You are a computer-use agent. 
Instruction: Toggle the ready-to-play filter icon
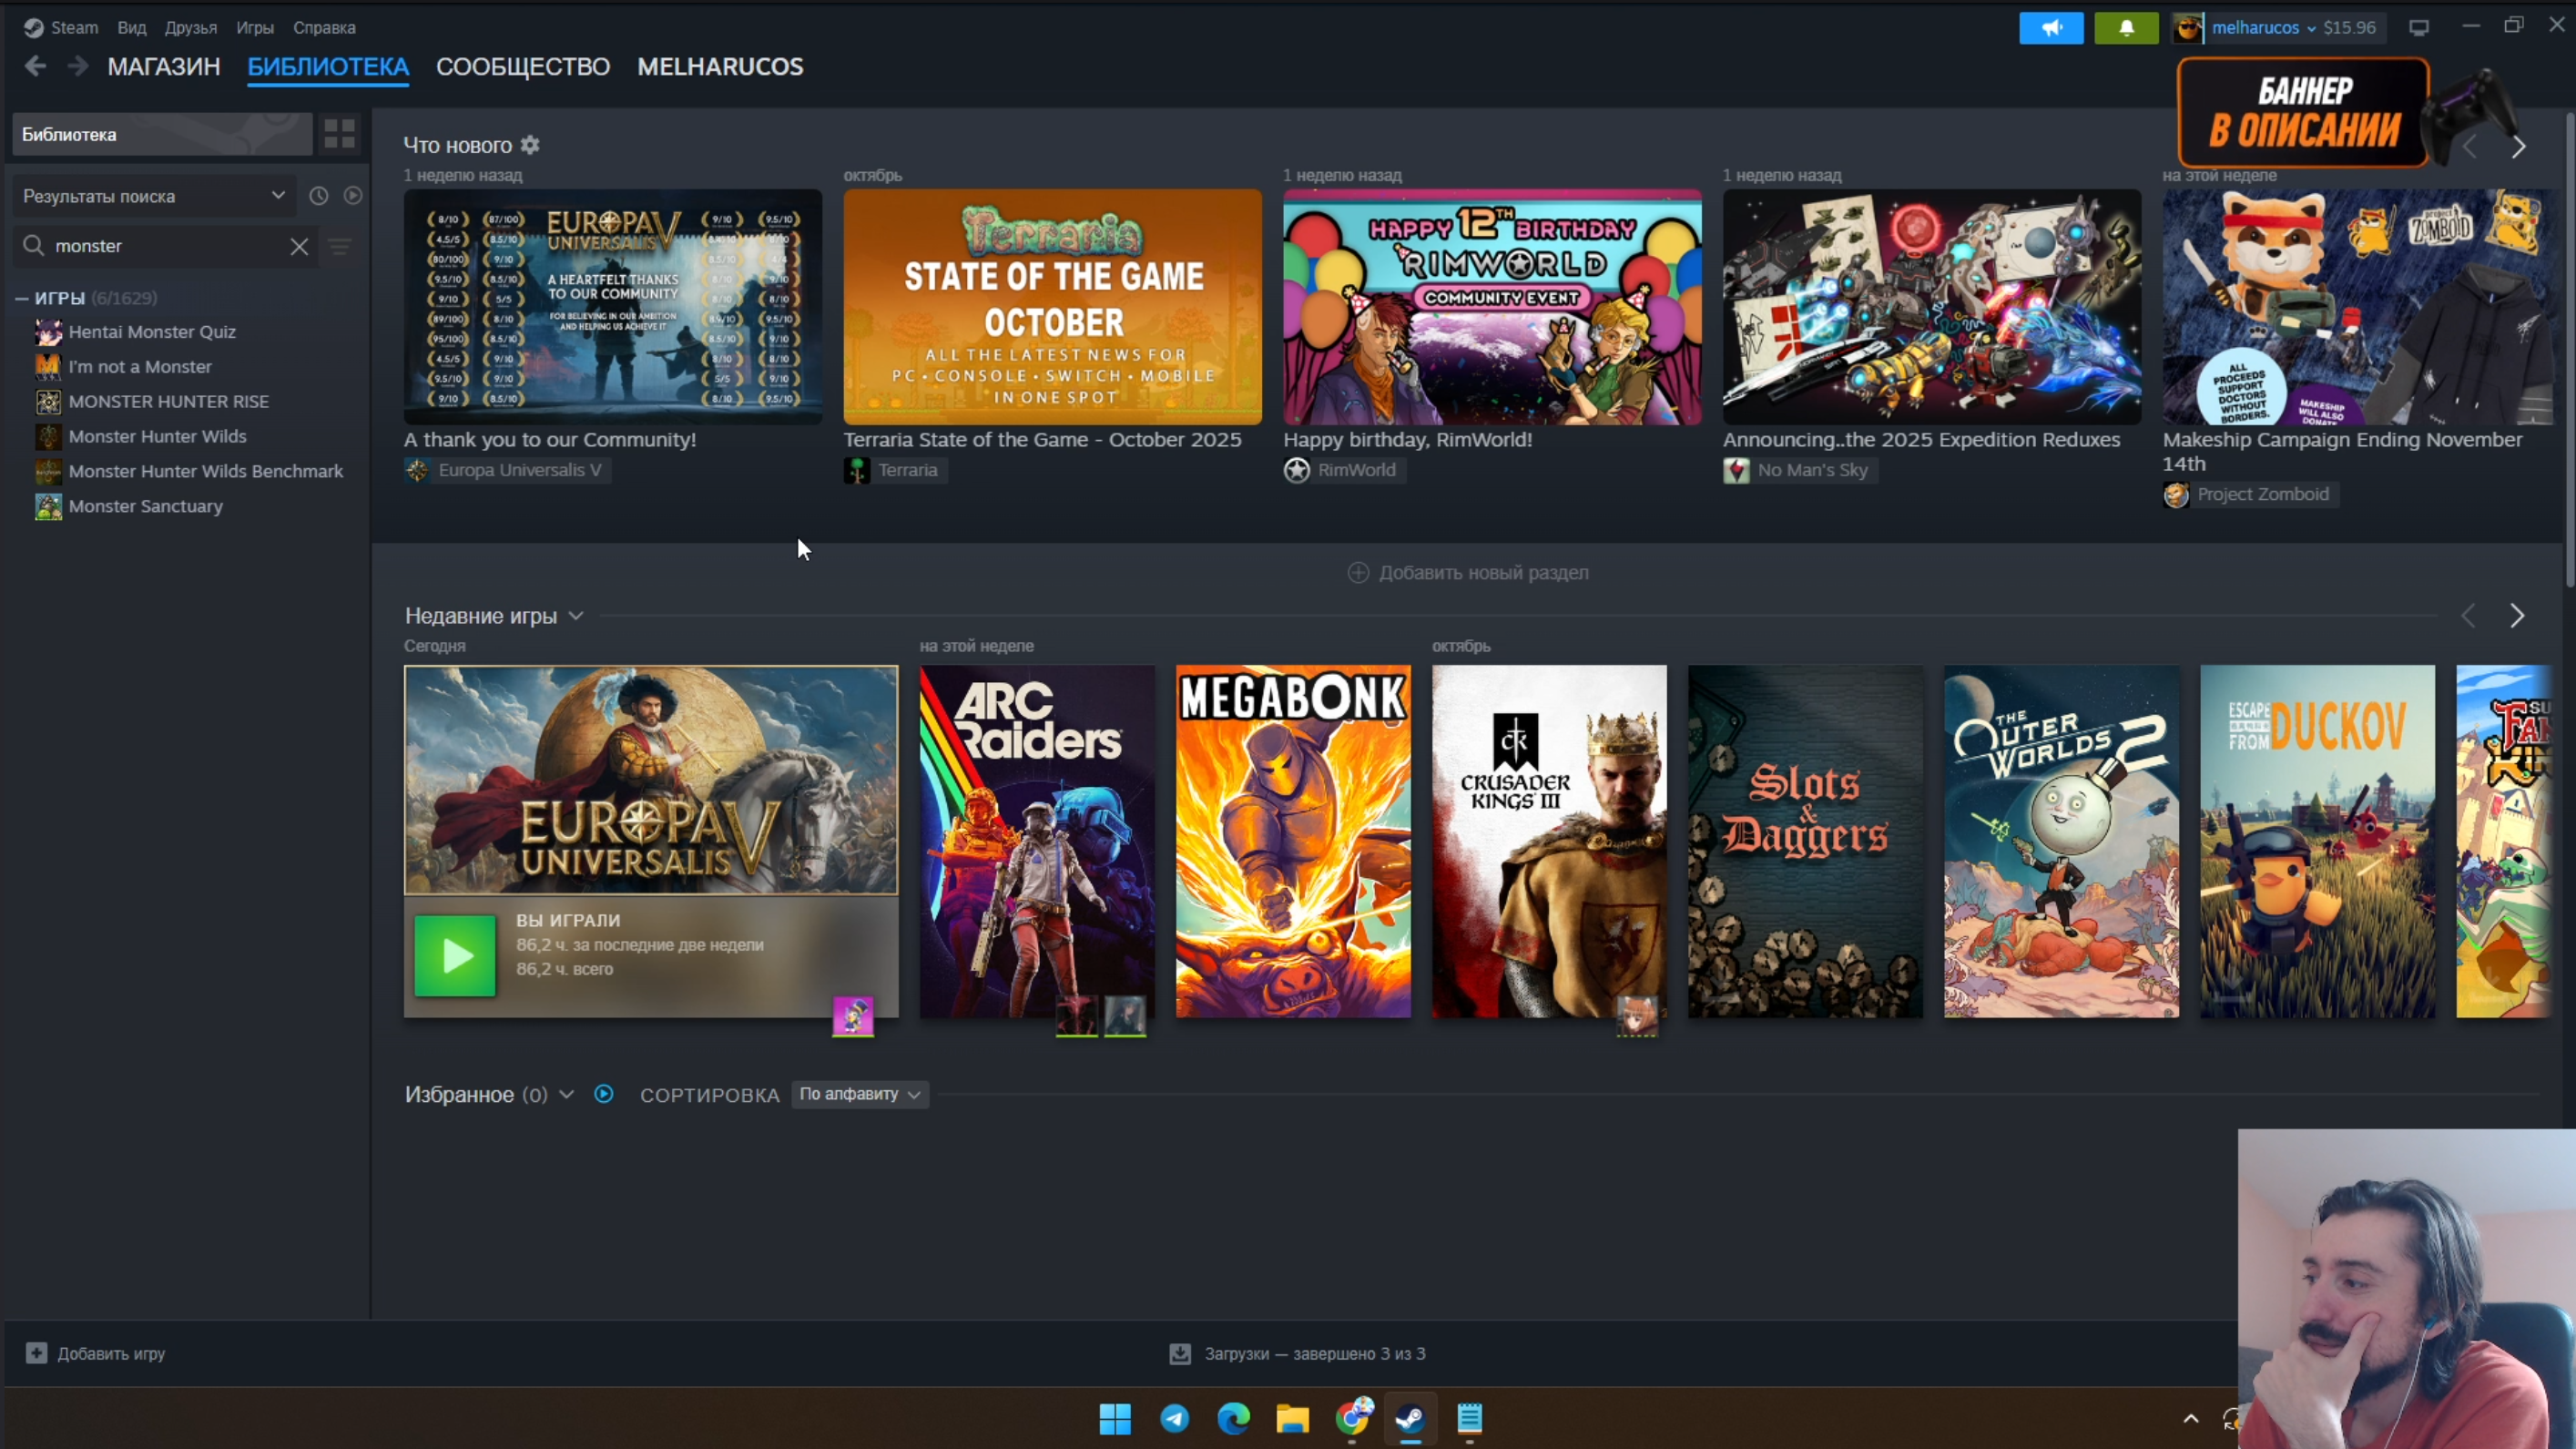(x=353, y=196)
